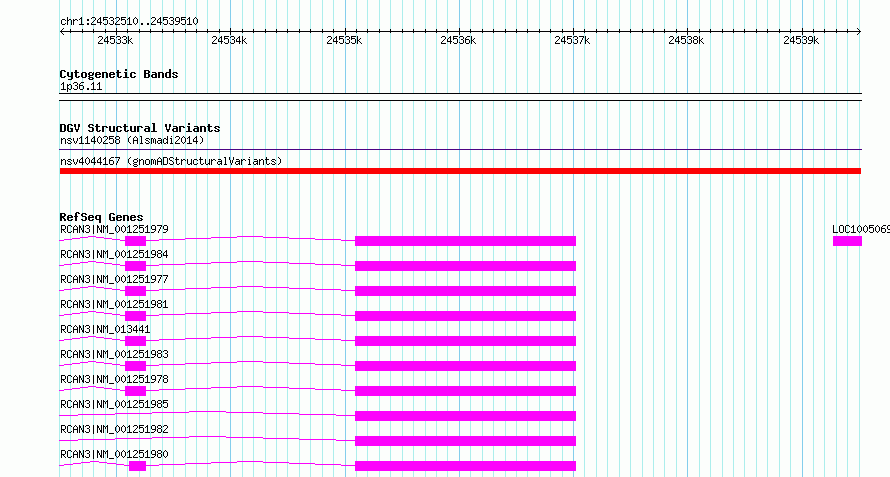Click the small exon of NM_001251981
This screenshot has height=477, width=890.
pyautogui.click(x=136, y=316)
